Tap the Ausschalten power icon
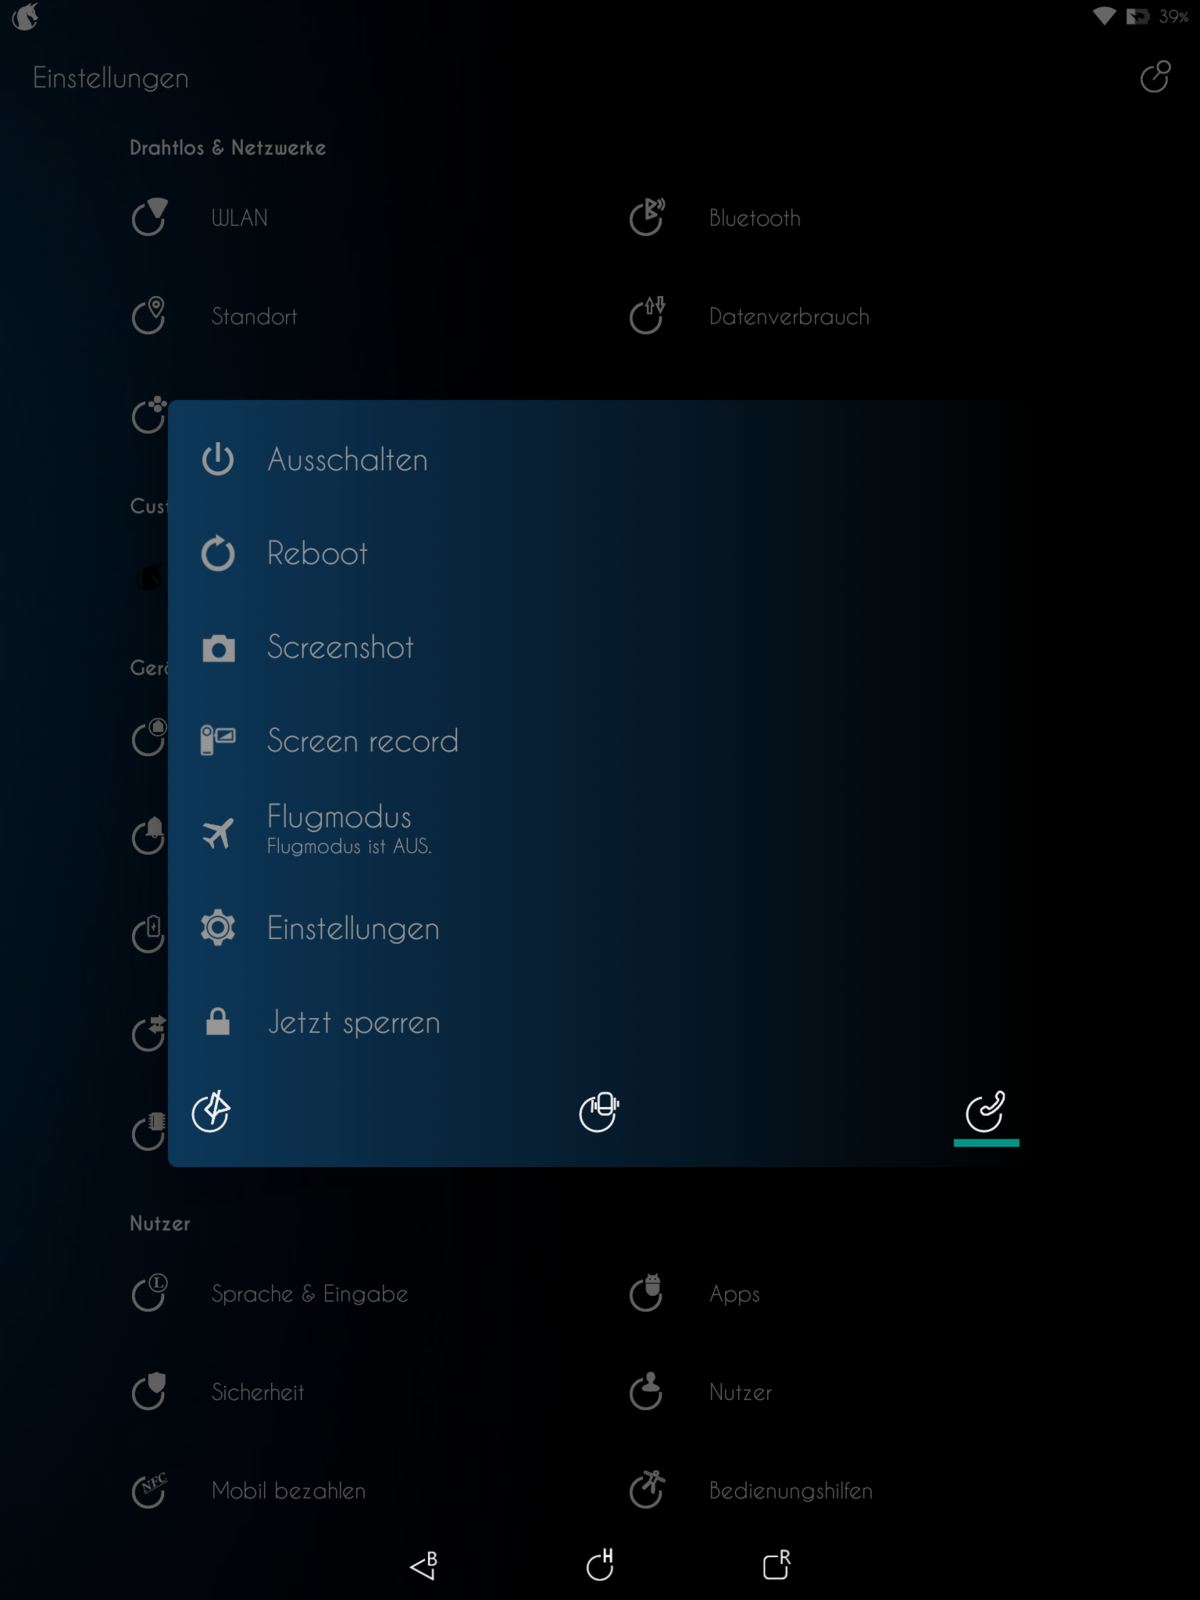Image resolution: width=1200 pixels, height=1600 pixels. pos(218,460)
